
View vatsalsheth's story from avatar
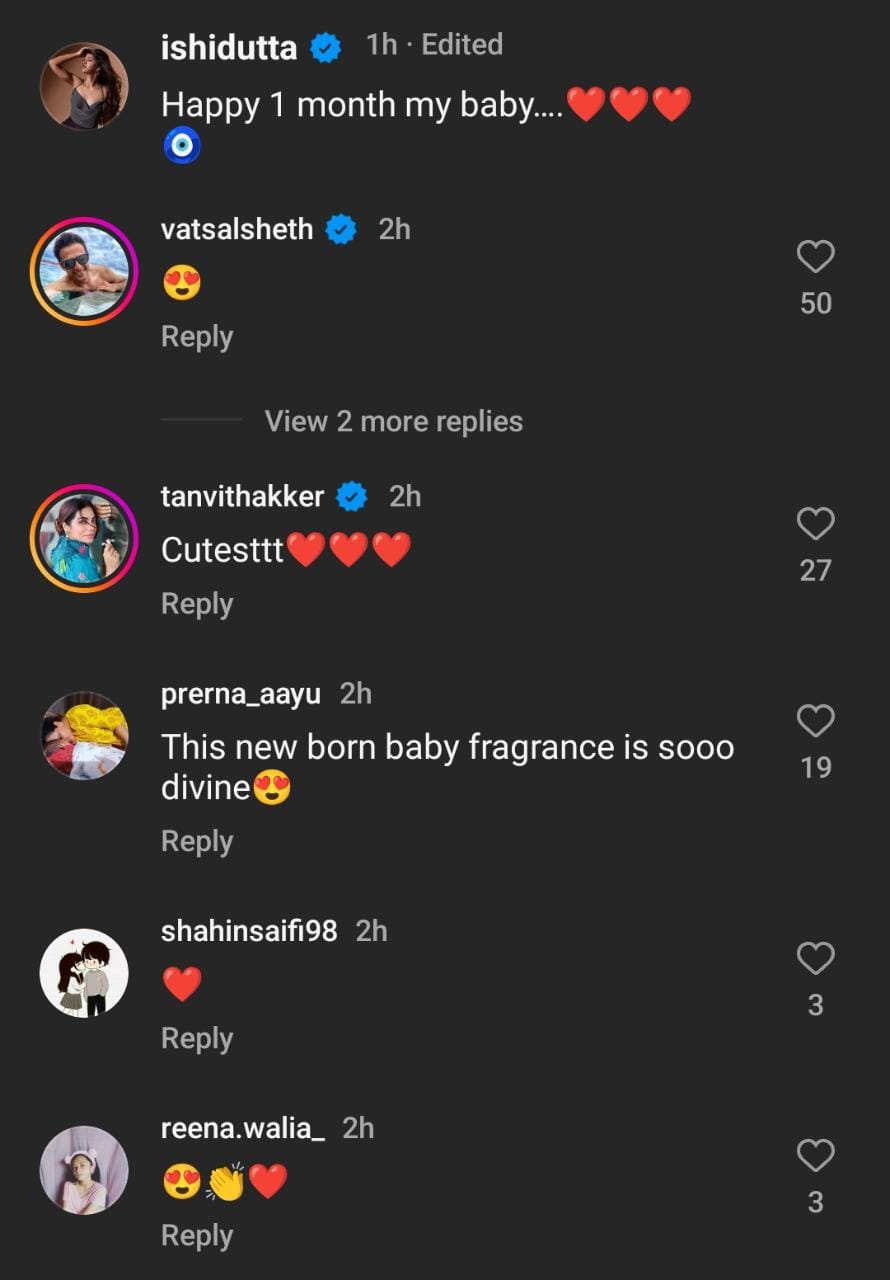pos(84,271)
